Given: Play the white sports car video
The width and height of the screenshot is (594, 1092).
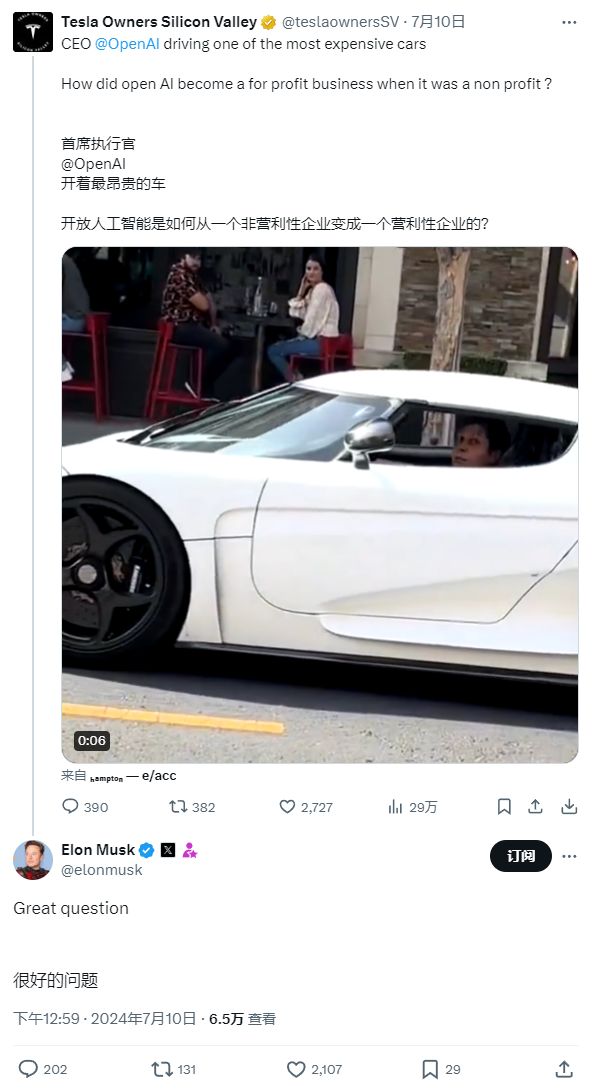Looking at the screenshot, I should pyautogui.click(x=320, y=505).
